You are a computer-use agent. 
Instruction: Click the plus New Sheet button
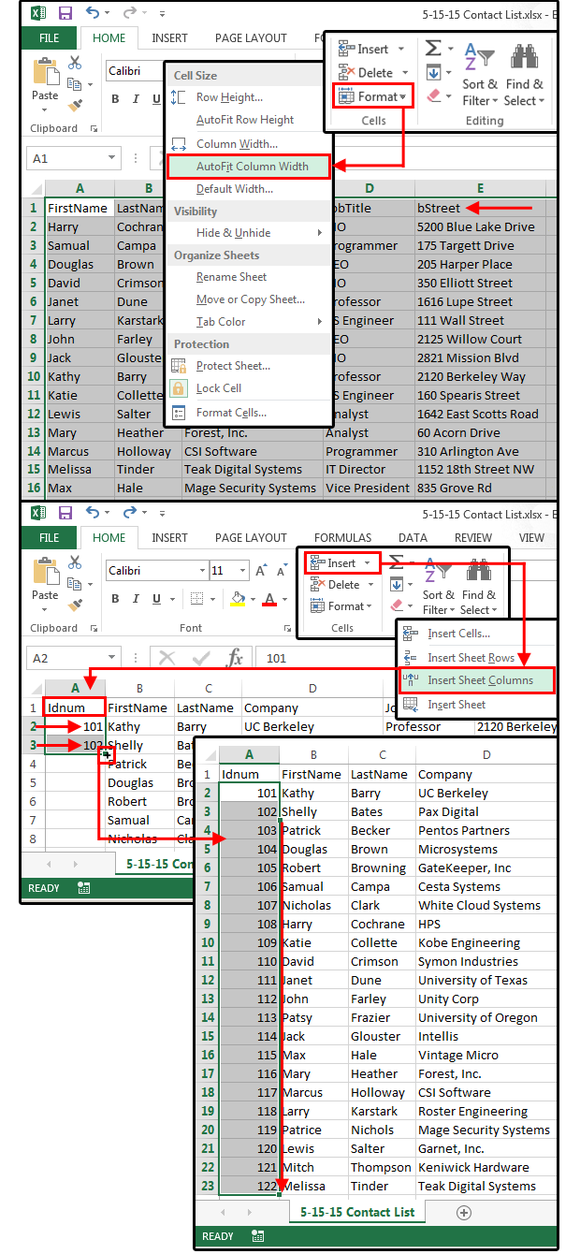[463, 1211]
